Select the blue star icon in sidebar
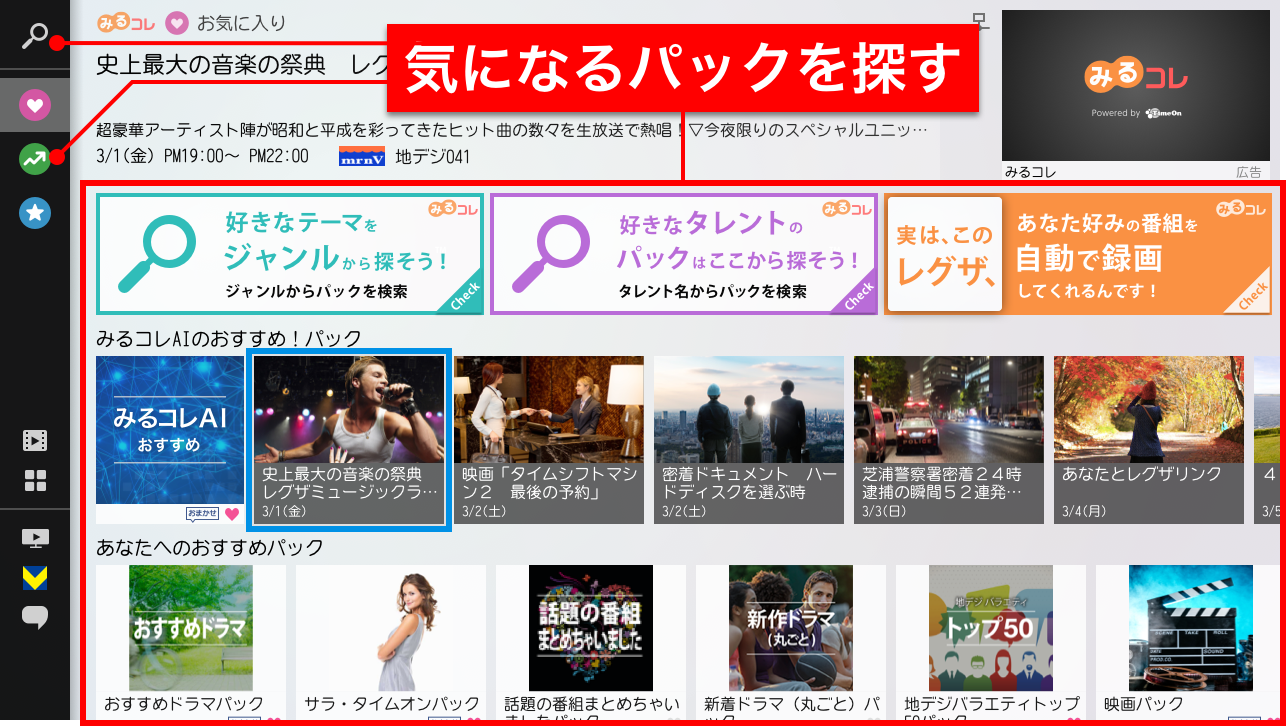This screenshot has width=1286, height=726. 35,212
